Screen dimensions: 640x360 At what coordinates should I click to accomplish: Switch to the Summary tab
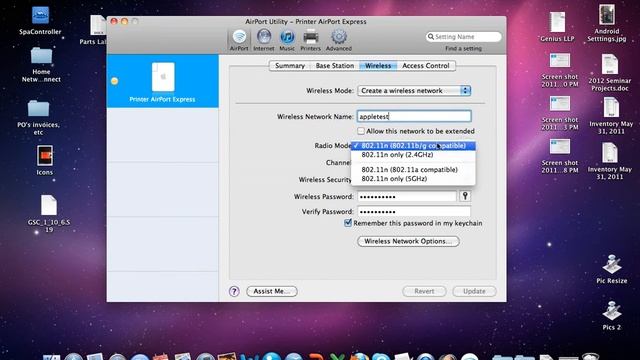(290, 66)
